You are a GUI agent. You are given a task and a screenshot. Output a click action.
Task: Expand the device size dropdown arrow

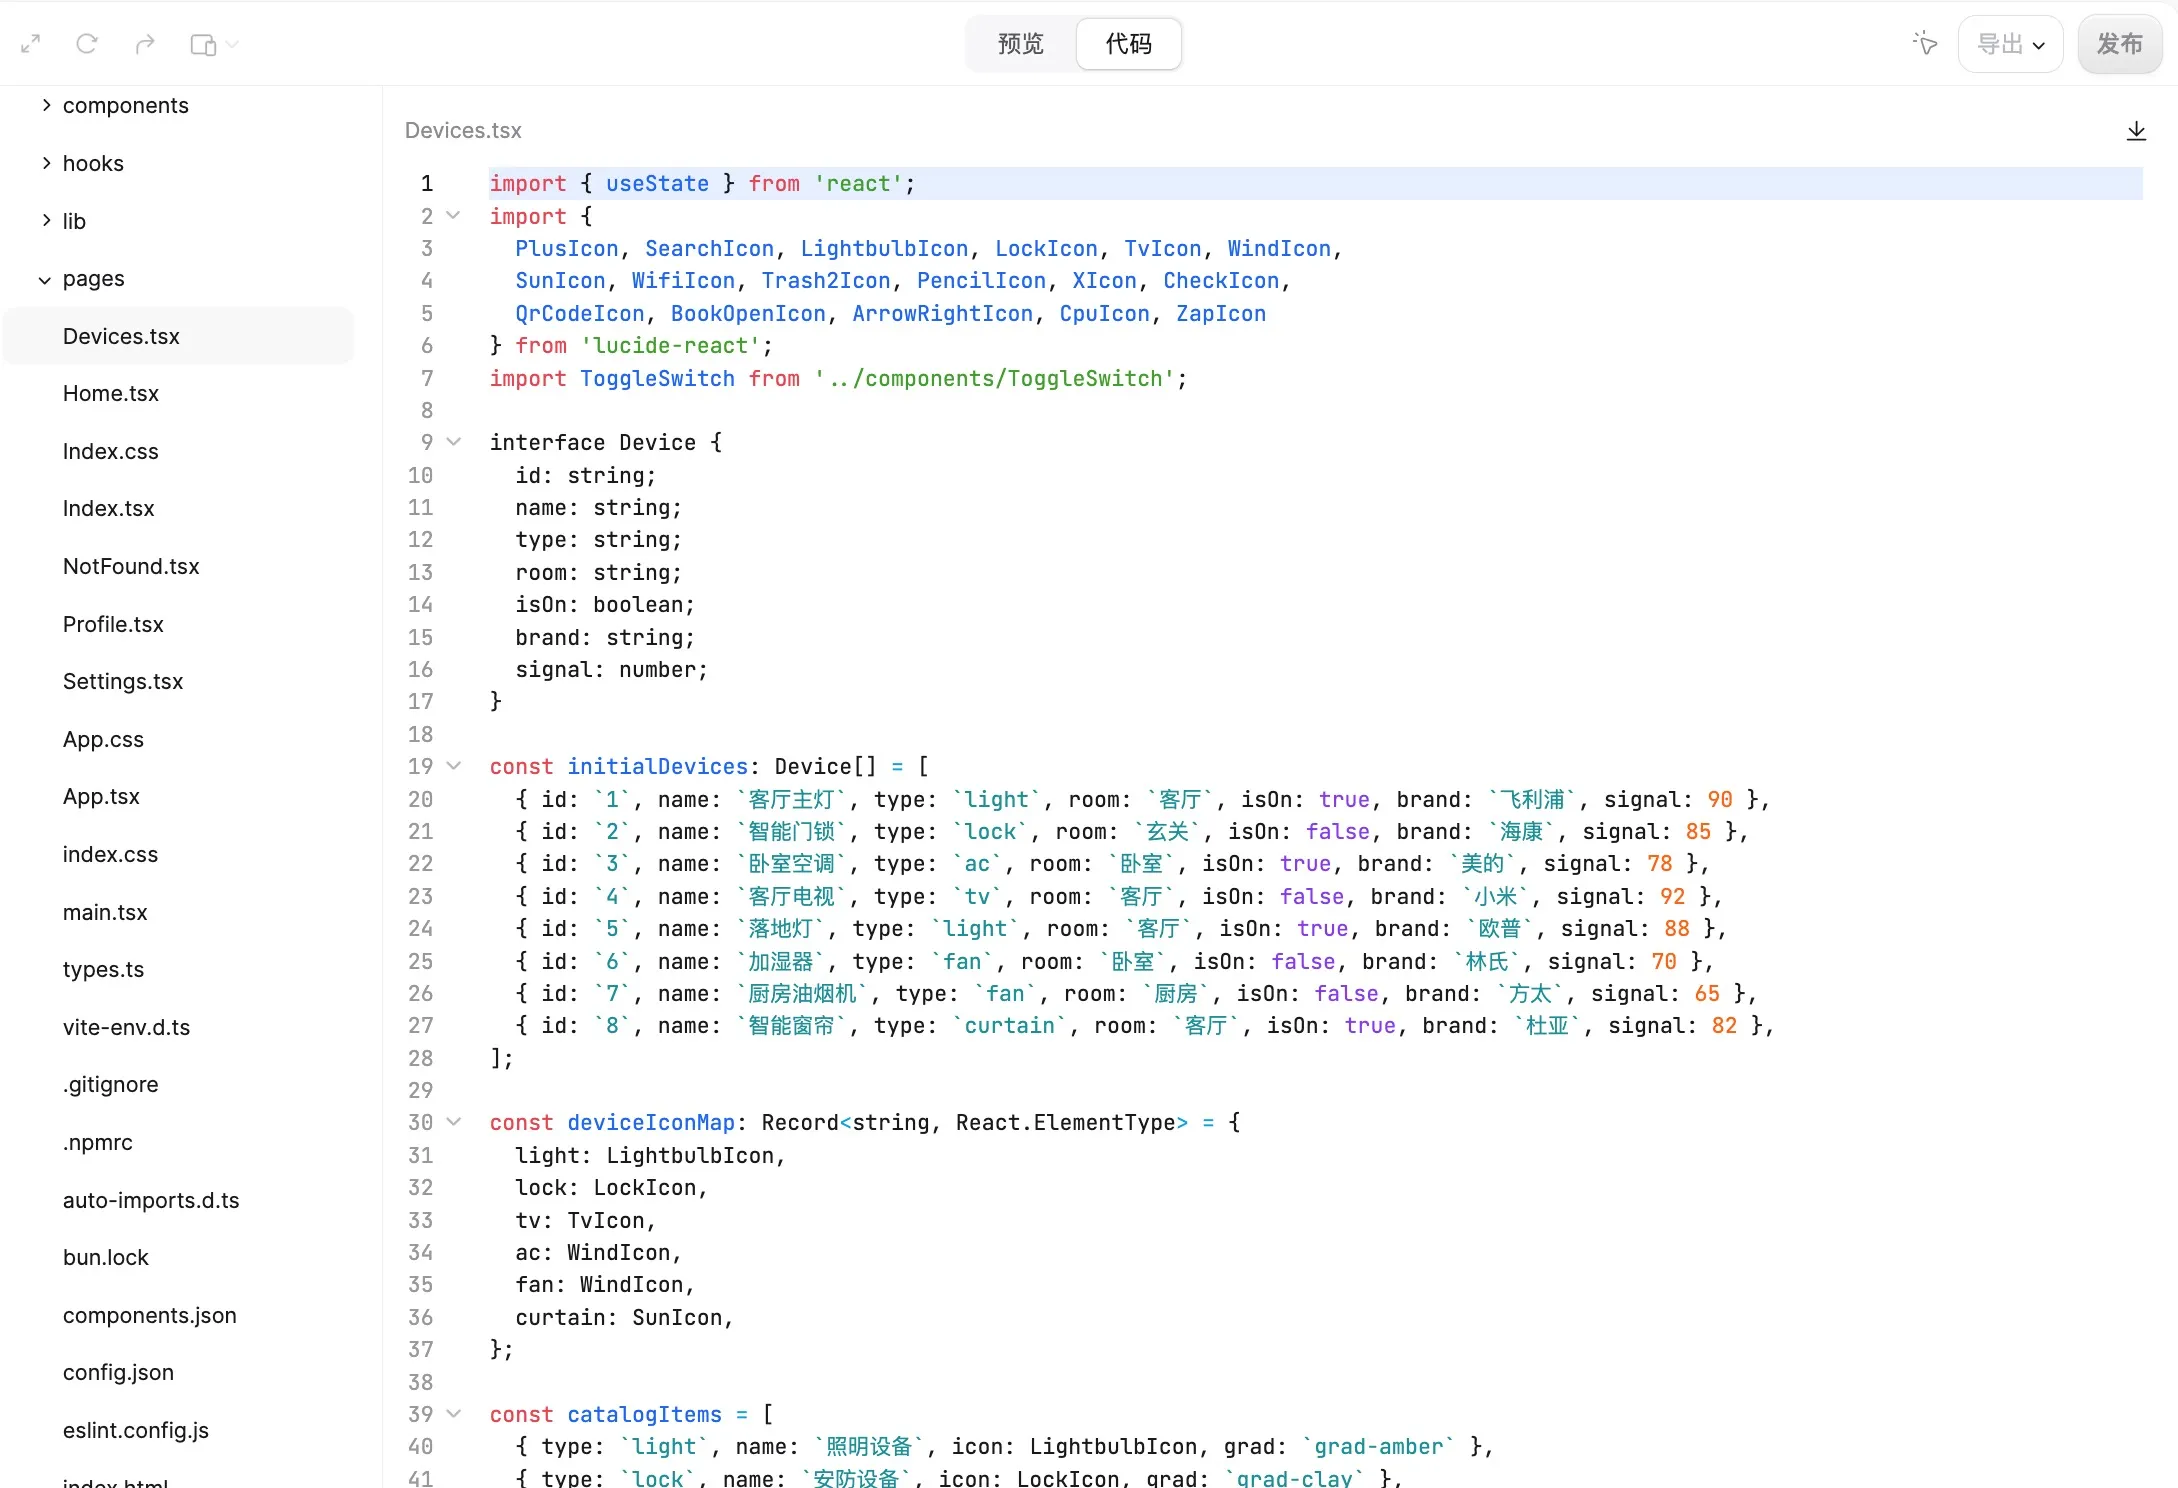(232, 45)
